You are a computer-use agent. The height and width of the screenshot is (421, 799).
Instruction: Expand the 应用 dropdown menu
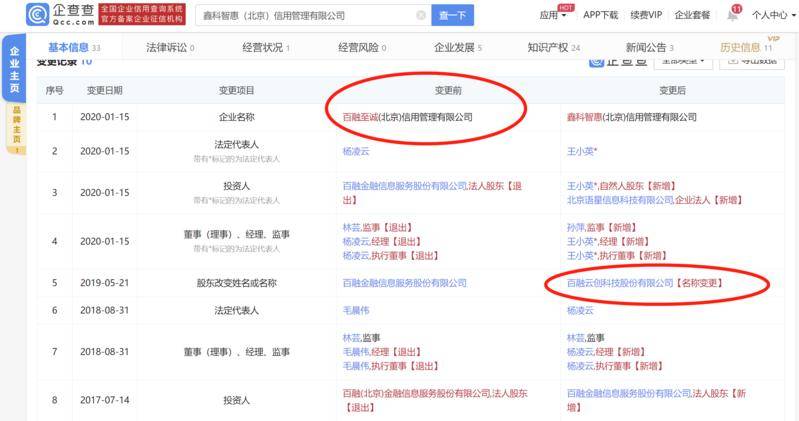553,15
